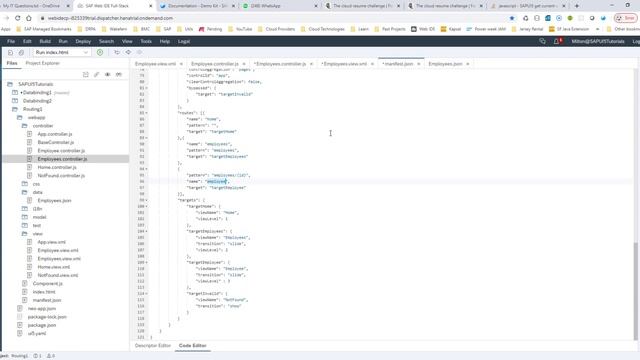Open the YouTube bookmark
The width and height of the screenshot is (640, 360).
[x=240, y=29]
